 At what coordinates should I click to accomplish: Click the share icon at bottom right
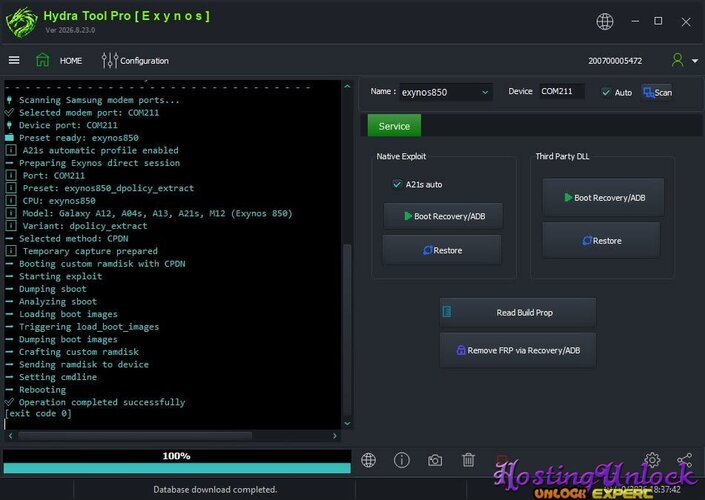tap(685, 460)
